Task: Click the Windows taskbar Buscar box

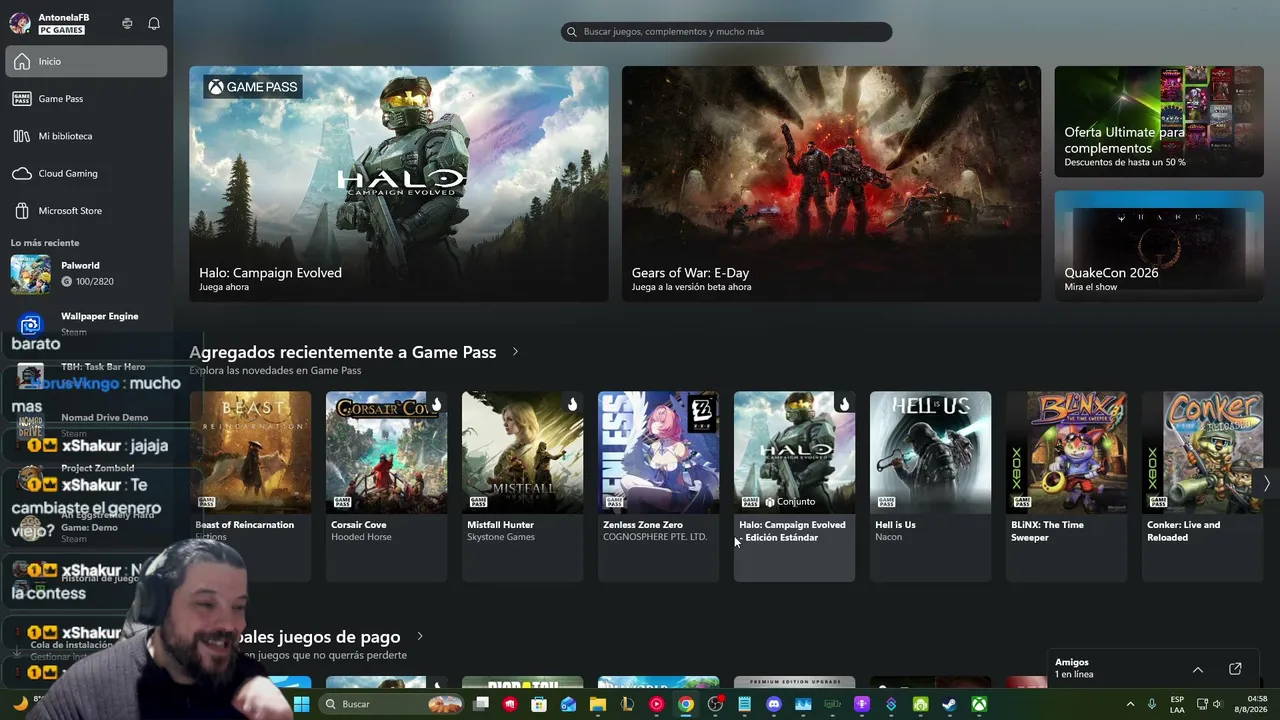Action: pyautogui.click(x=392, y=704)
